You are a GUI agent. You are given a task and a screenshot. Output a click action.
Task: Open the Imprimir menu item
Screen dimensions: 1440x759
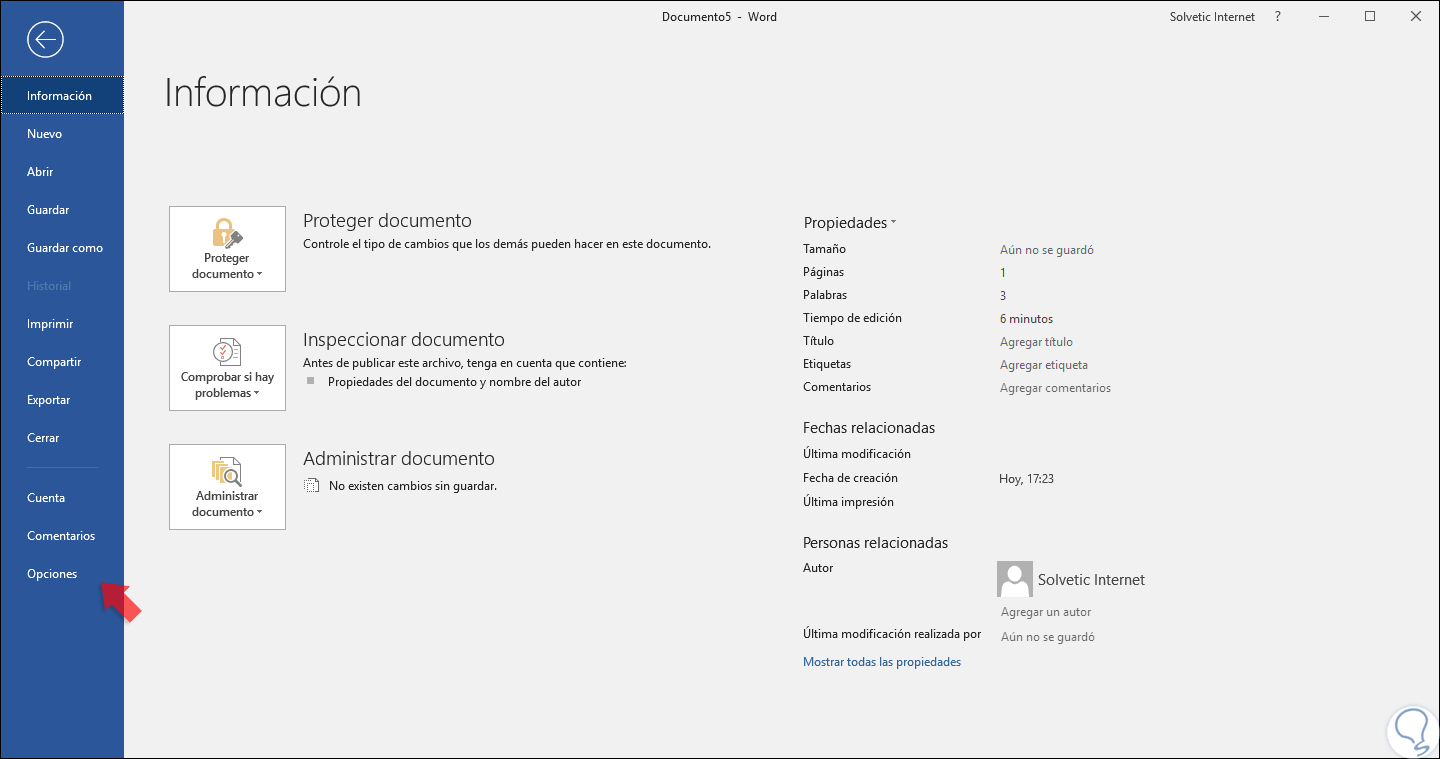(x=62, y=324)
